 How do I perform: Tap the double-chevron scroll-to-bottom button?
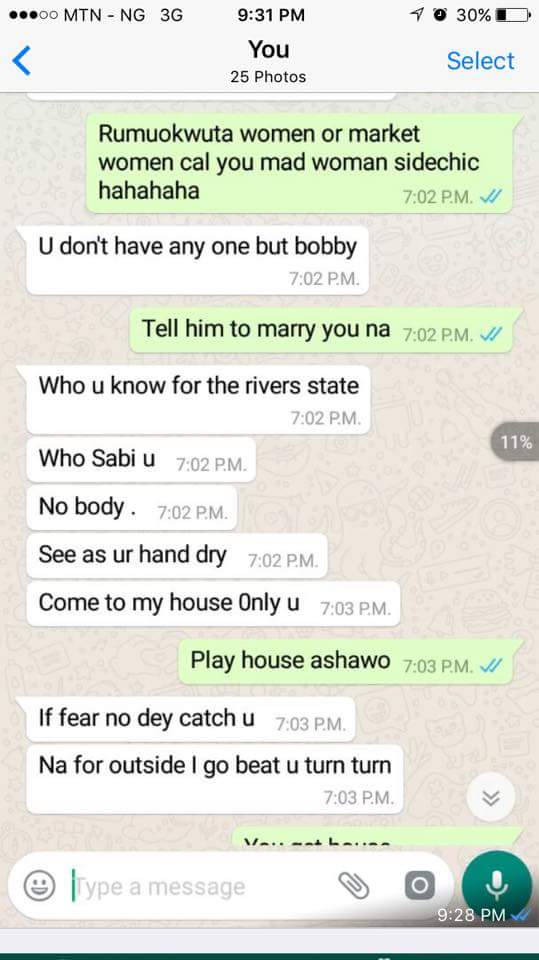pos(491,797)
